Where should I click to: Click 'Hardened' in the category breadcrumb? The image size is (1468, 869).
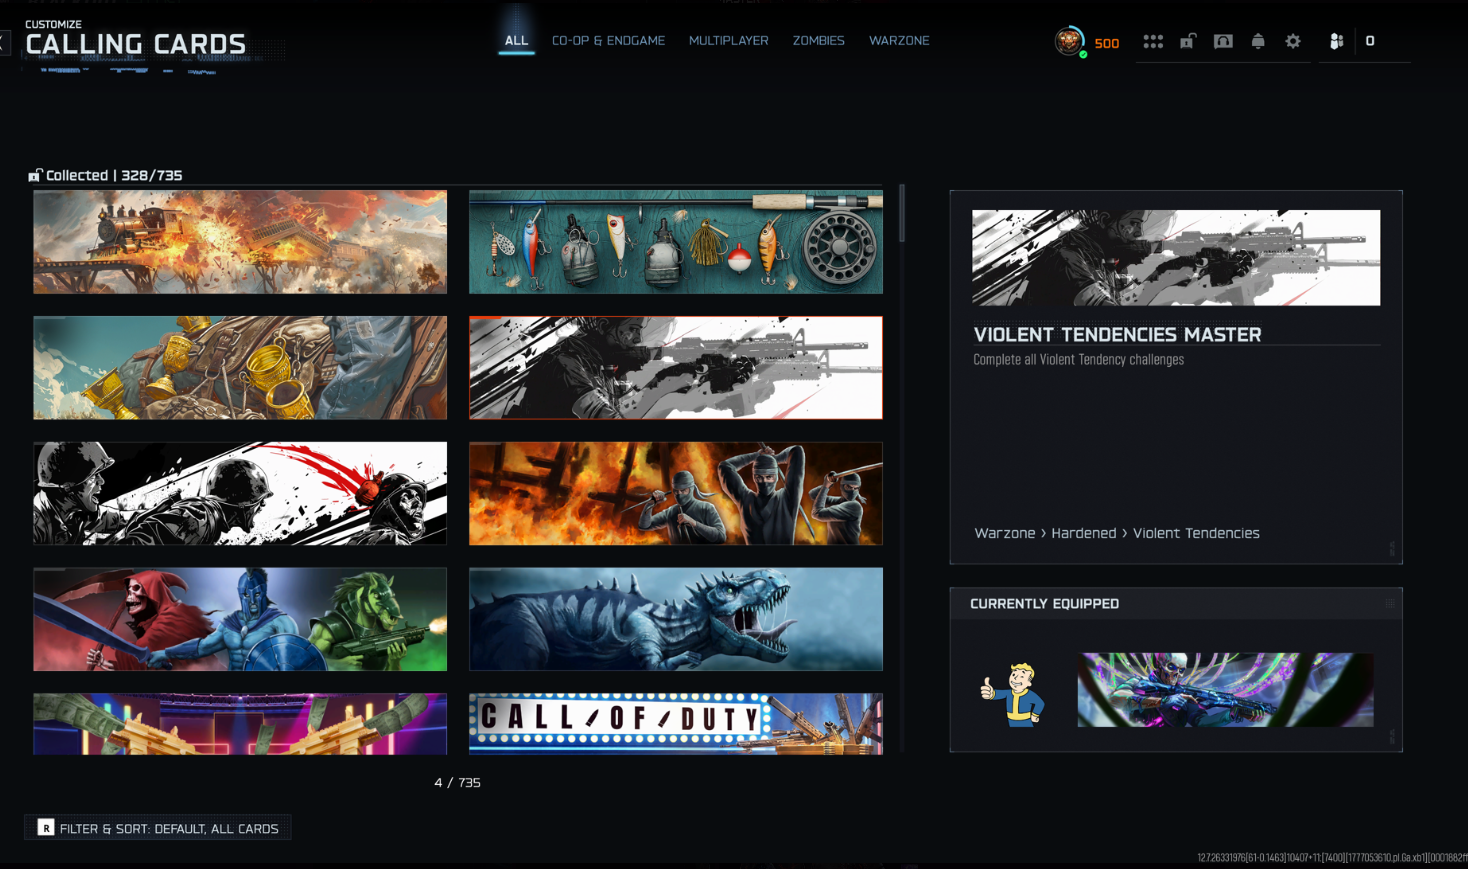tap(1083, 533)
